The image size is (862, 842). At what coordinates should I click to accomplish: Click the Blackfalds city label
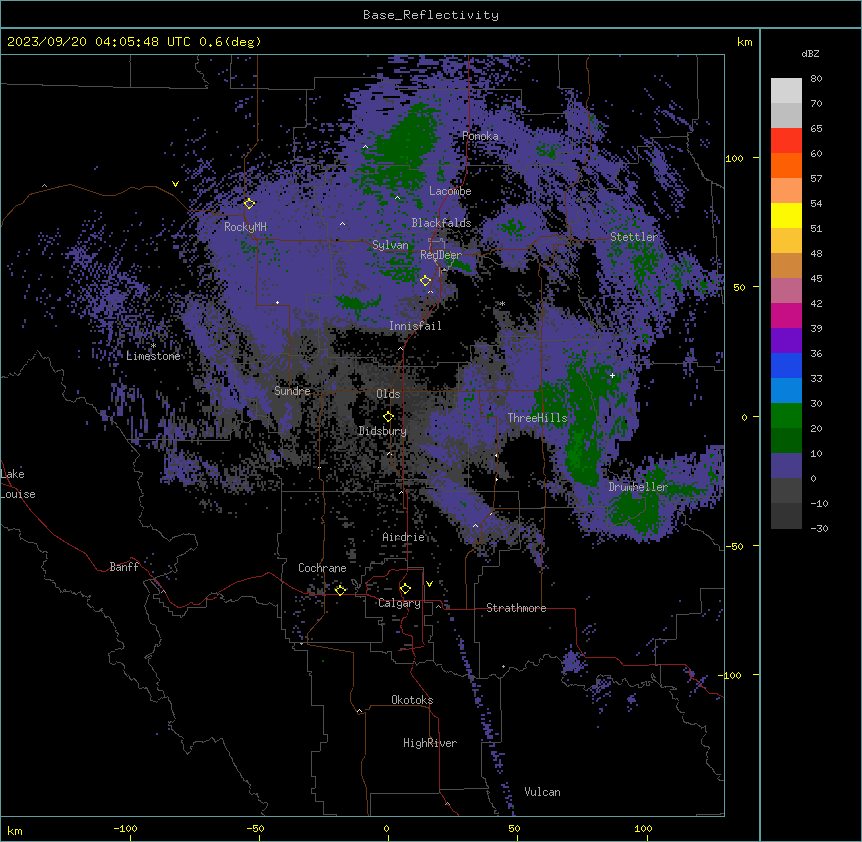coord(441,223)
